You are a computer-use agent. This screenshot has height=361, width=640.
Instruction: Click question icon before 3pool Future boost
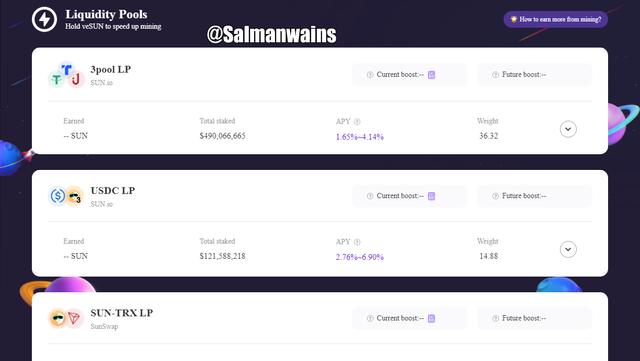coord(496,75)
